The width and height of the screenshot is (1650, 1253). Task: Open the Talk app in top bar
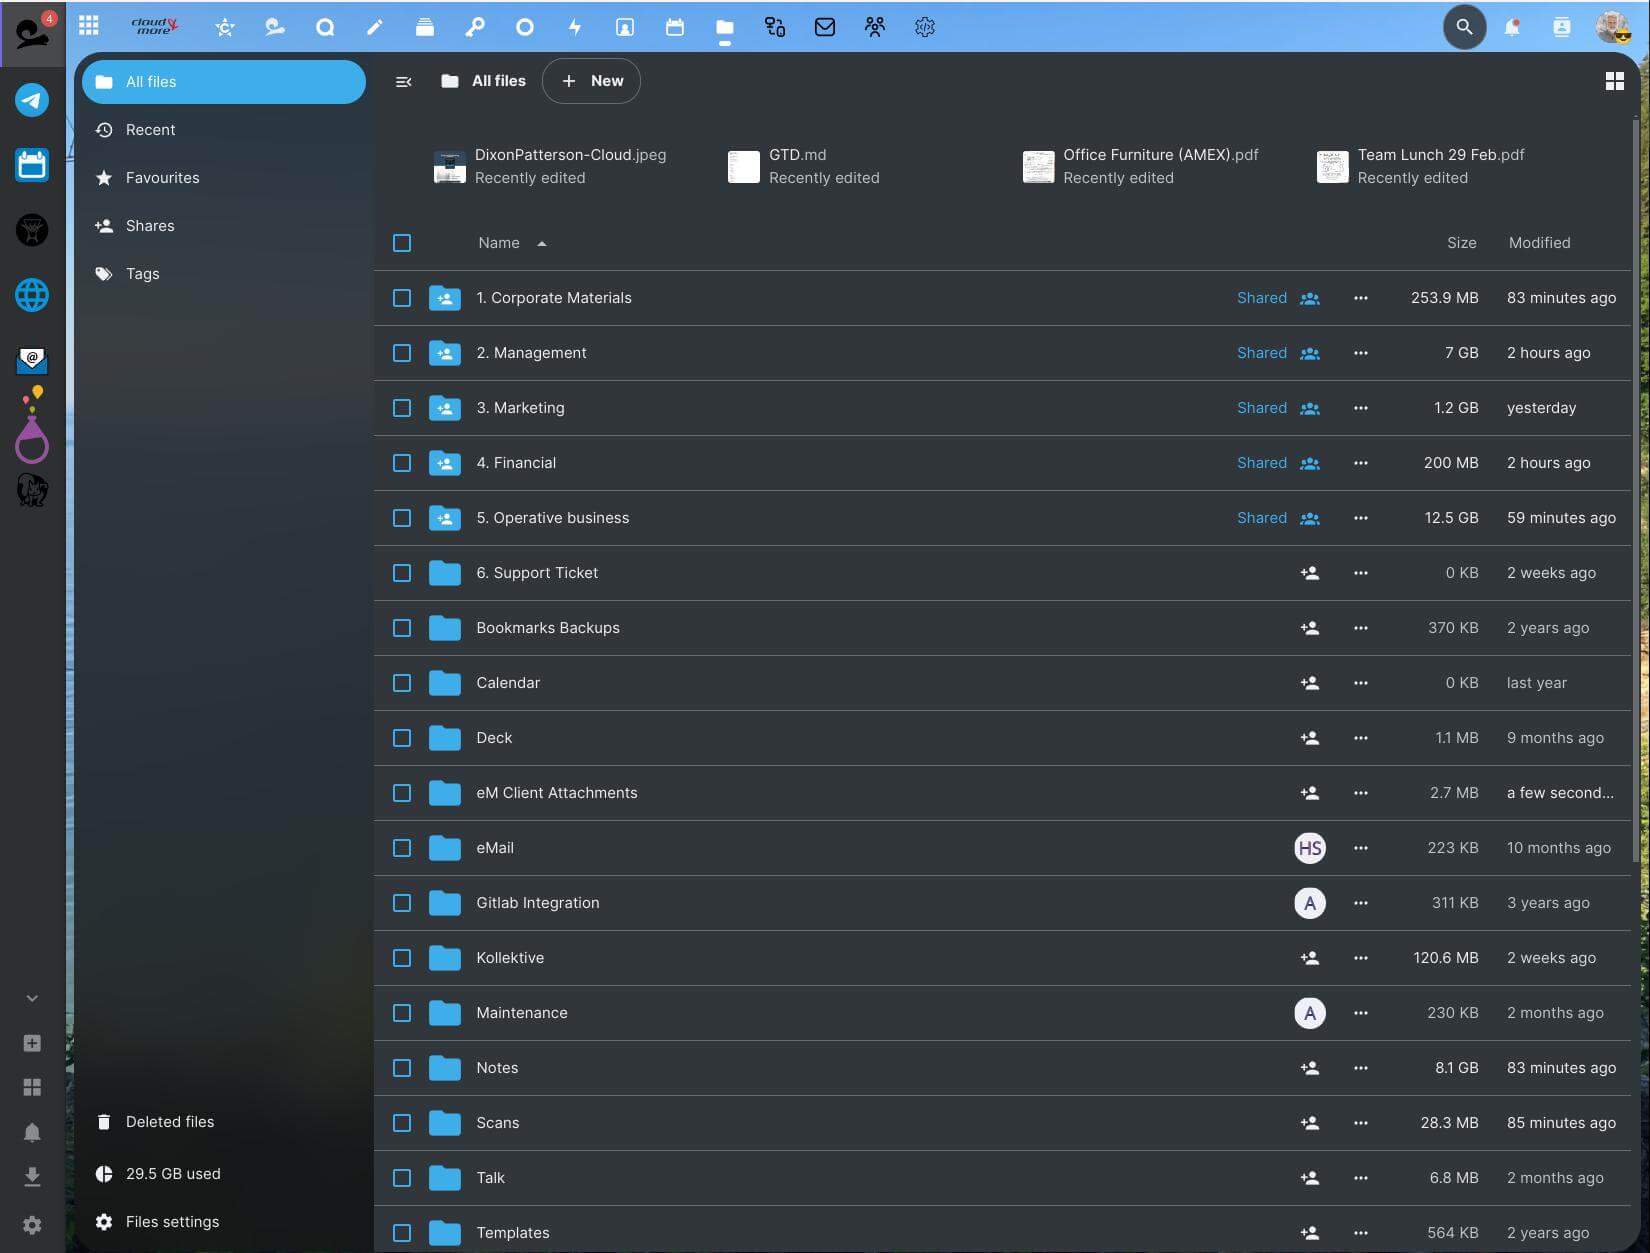pos(325,27)
